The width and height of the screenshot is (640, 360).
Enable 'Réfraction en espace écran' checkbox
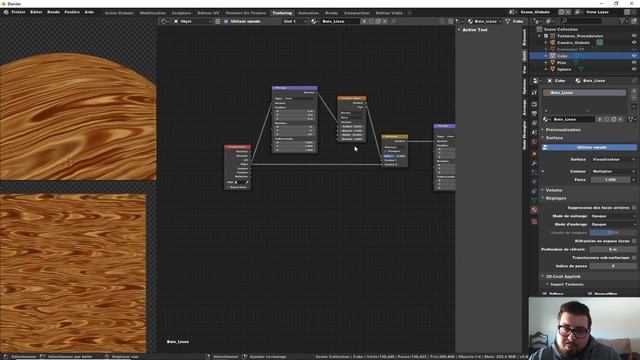pos(634,241)
